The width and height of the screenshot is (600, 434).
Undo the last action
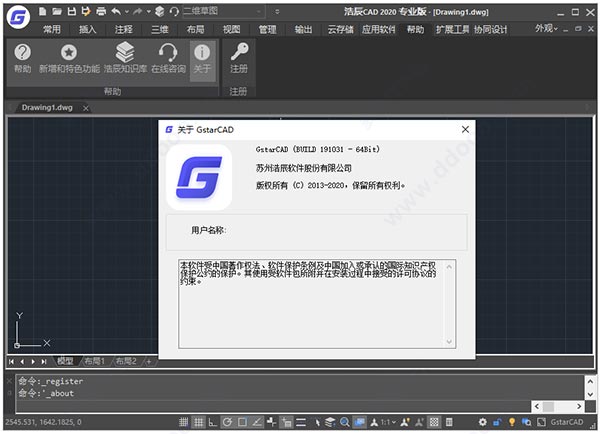[116, 12]
